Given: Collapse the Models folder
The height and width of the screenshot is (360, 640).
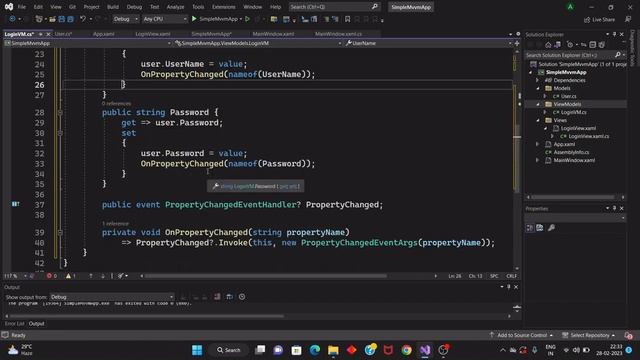Looking at the screenshot, I should (538, 88).
